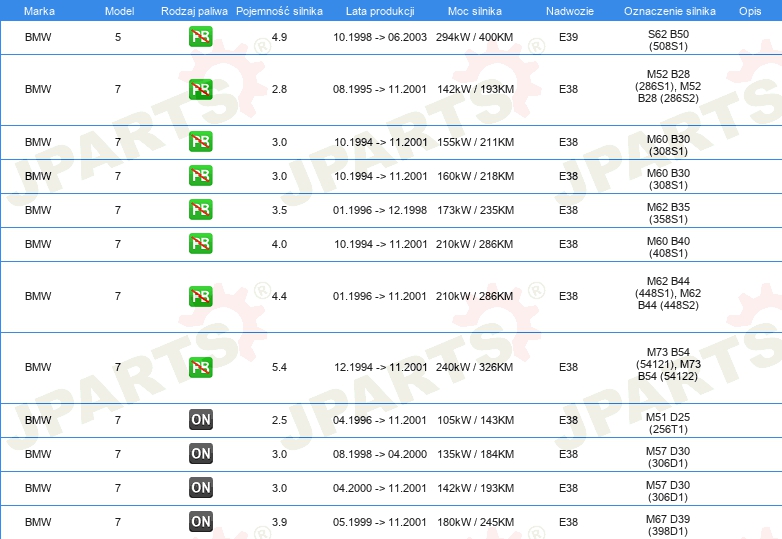Click the date range 04.2000 -> 11.2001
The height and width of the screenshot is (539, 782).
(x=380, y=488)
